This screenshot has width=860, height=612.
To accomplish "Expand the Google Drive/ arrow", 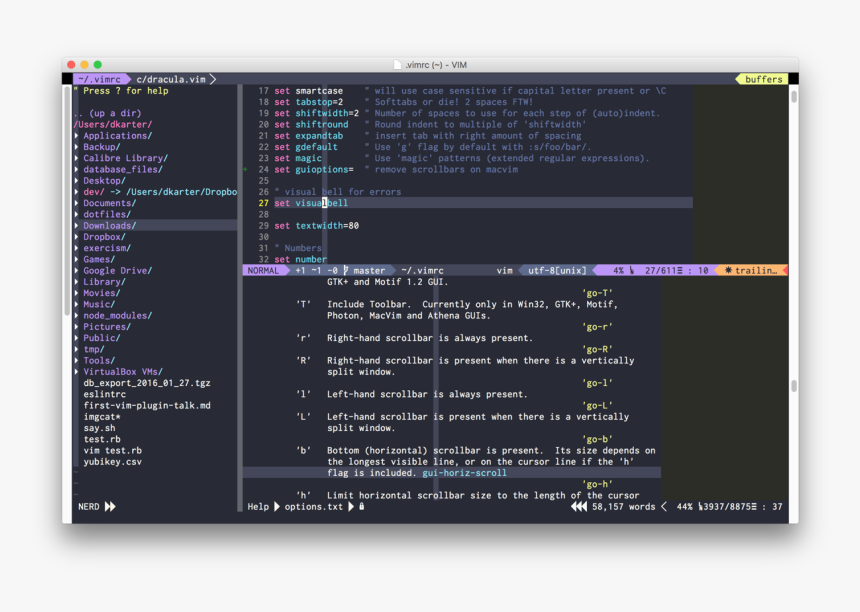I will 77,270.
